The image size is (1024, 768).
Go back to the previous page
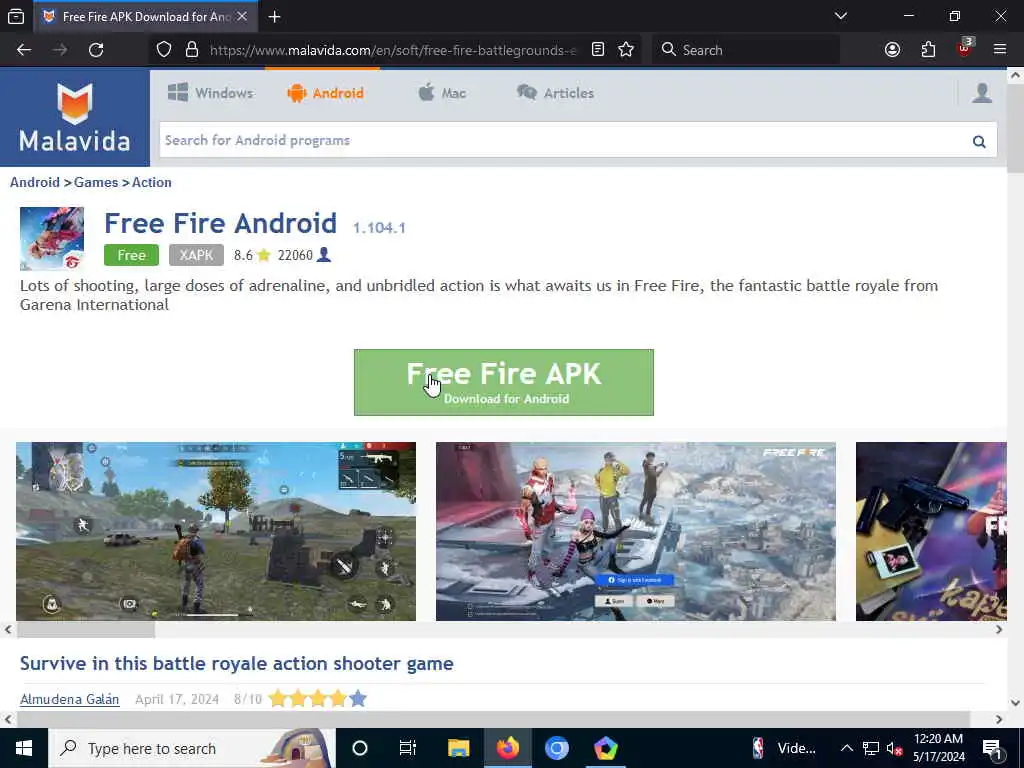[24, 50]
